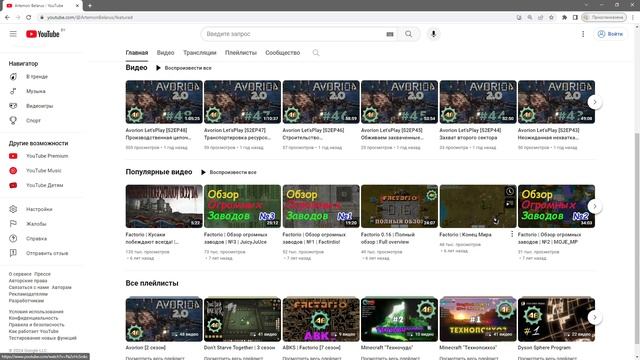This screenshot has height=360, width=640.
Task: Click the channel search magnifier icon
Action: tap(316, 53)
